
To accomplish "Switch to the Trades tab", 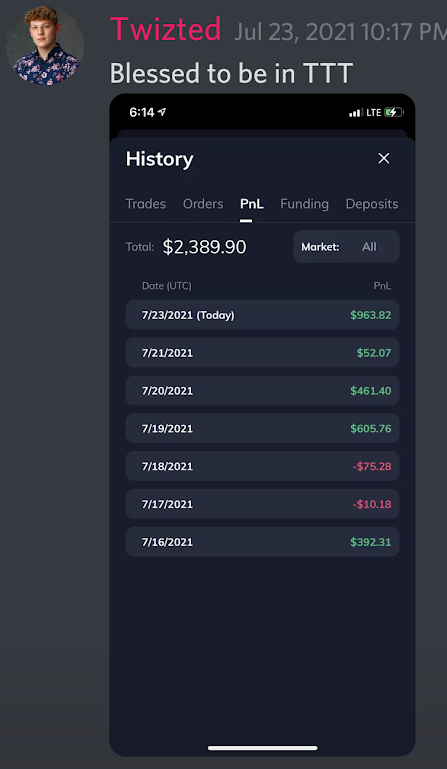I will (x=146, y=204).
